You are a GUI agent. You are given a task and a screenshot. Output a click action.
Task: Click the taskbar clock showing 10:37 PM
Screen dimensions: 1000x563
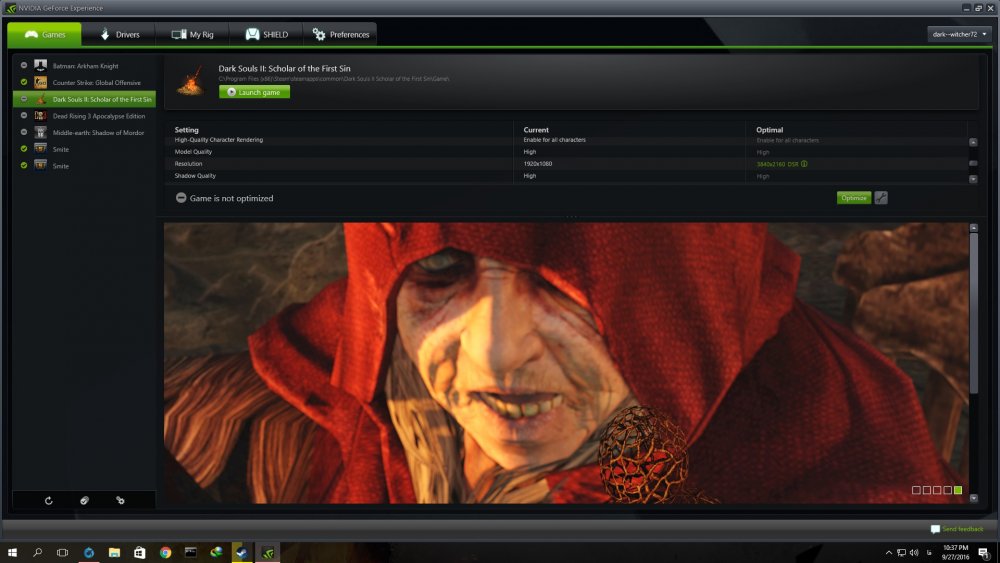[955, 552]
